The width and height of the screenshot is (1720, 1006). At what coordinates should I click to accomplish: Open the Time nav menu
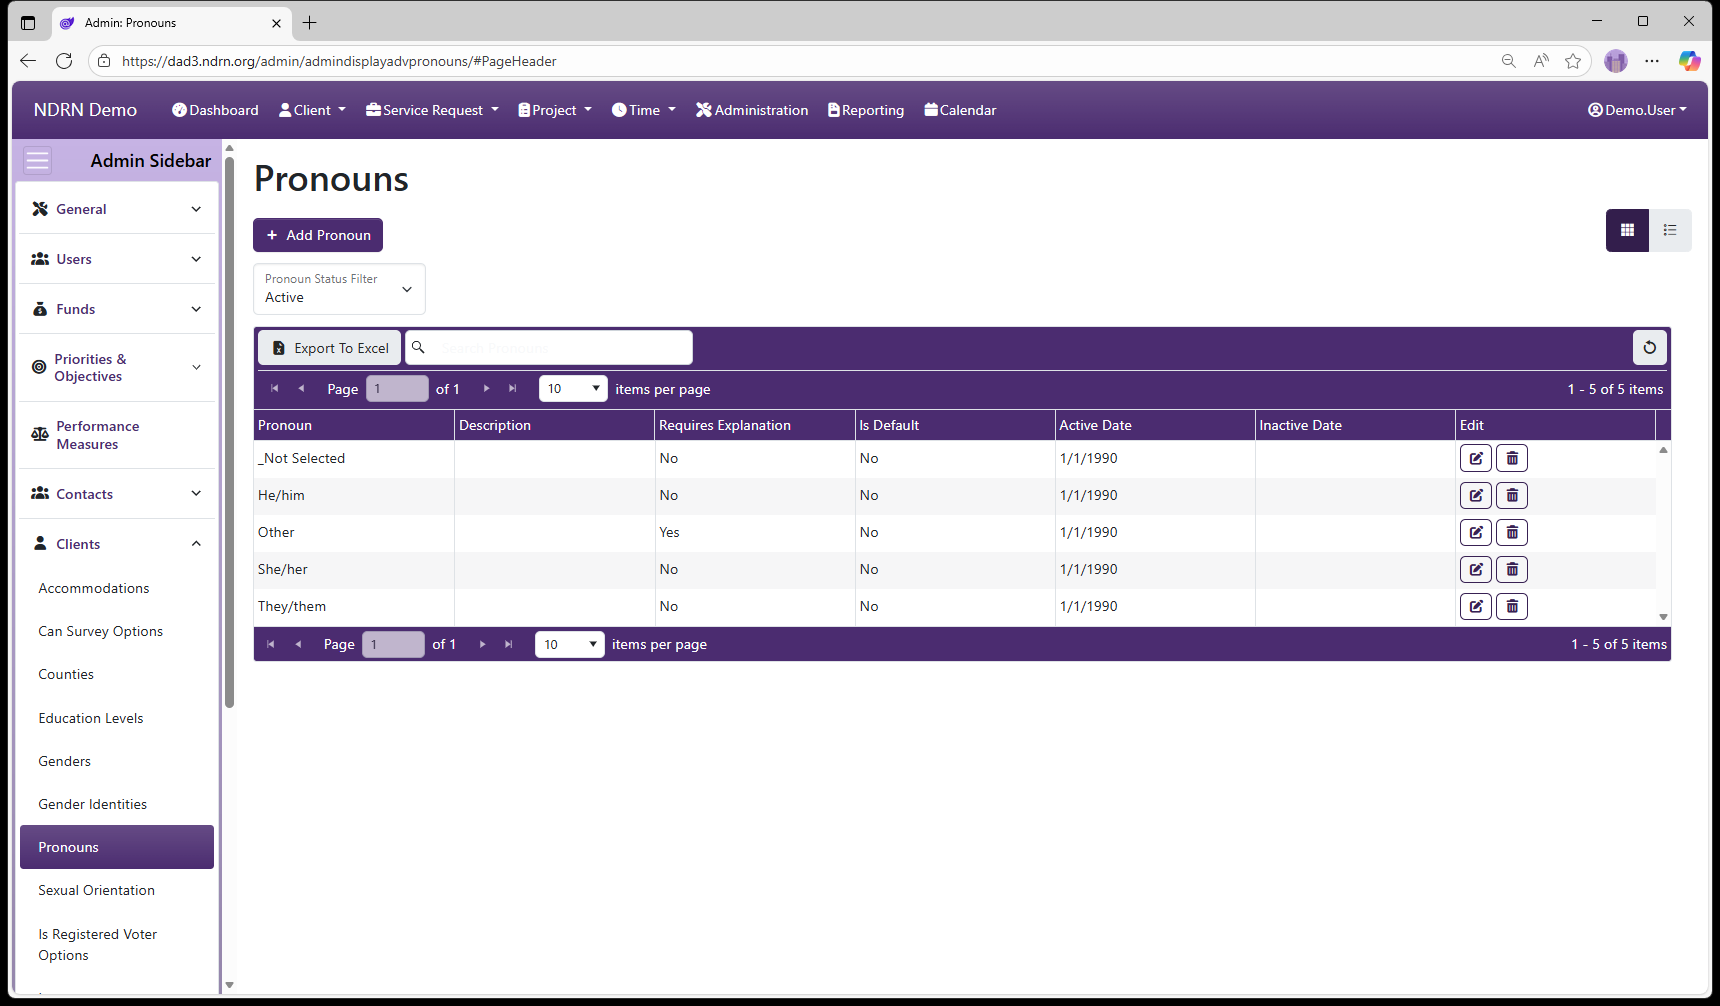click(644, 110)
